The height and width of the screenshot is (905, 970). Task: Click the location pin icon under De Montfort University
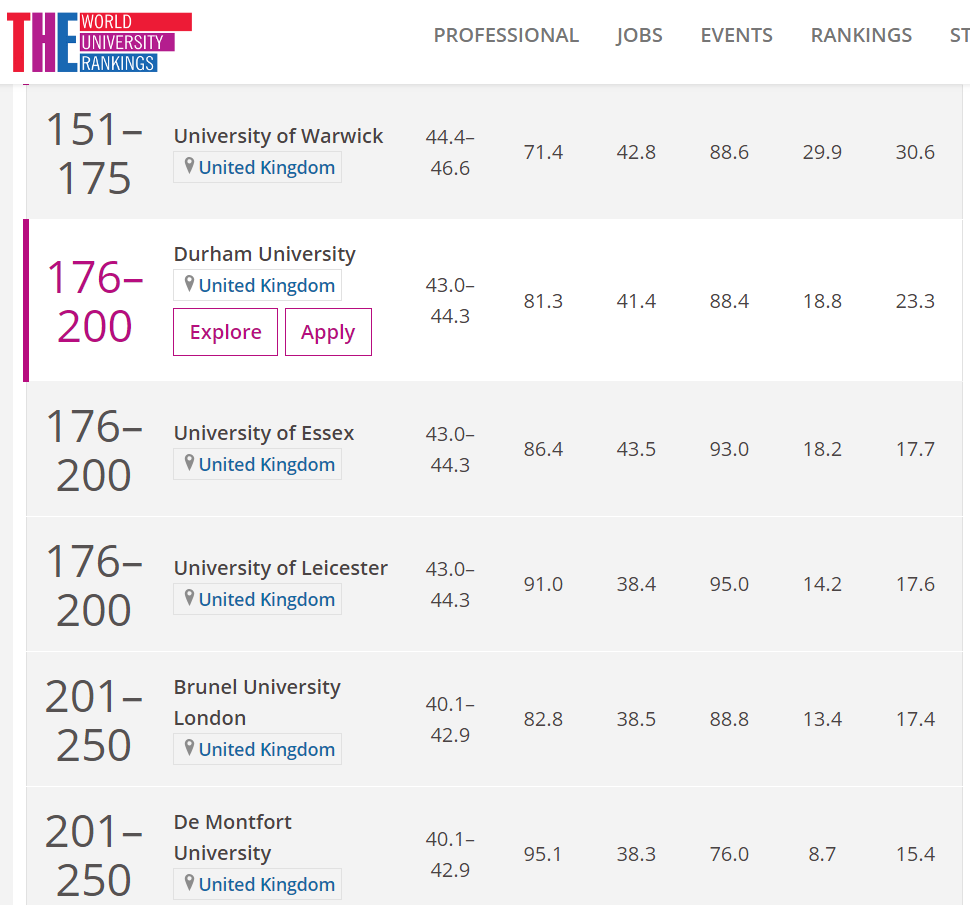pos(188,883)
